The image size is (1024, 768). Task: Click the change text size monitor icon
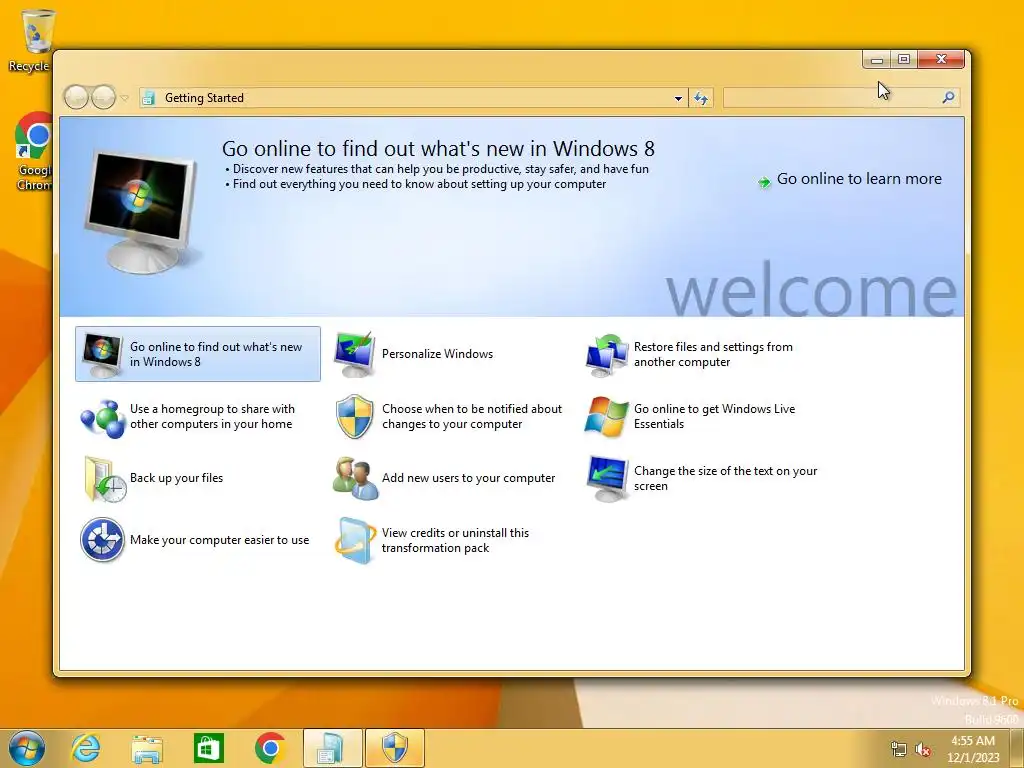[607, 479]
